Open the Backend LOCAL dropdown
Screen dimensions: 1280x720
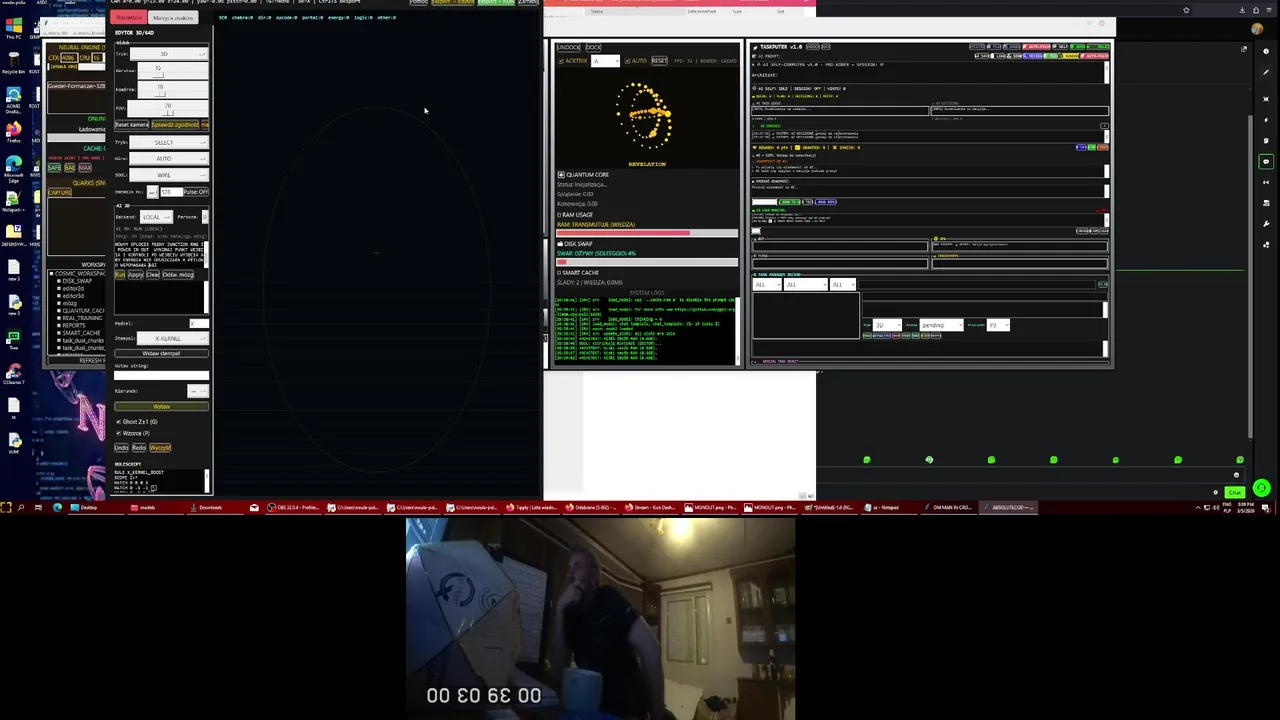[x=156, y=217]
